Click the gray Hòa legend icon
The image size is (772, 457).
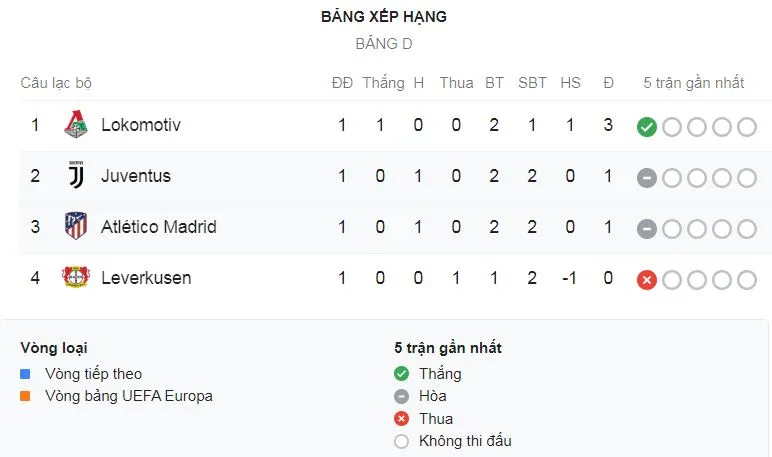402,396
